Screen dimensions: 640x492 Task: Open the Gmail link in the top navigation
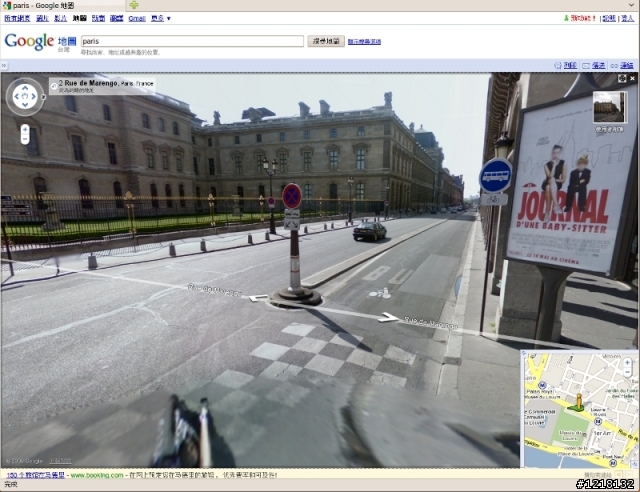[x=137, y=18]
